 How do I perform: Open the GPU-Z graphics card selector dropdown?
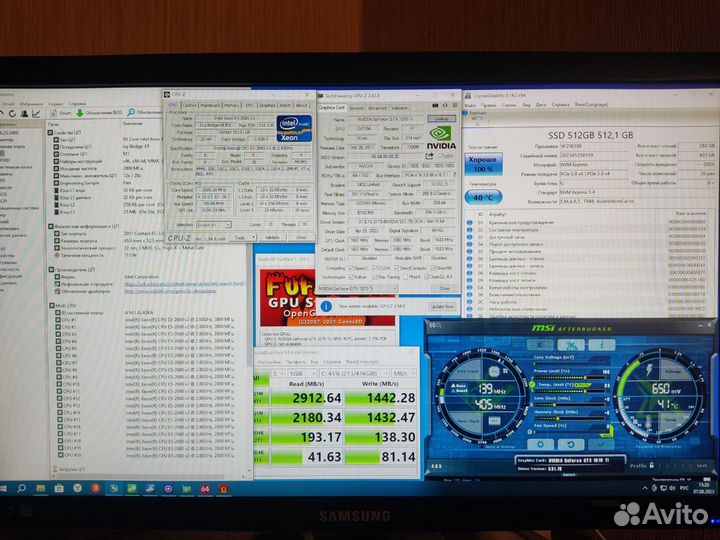coord(358,288)
